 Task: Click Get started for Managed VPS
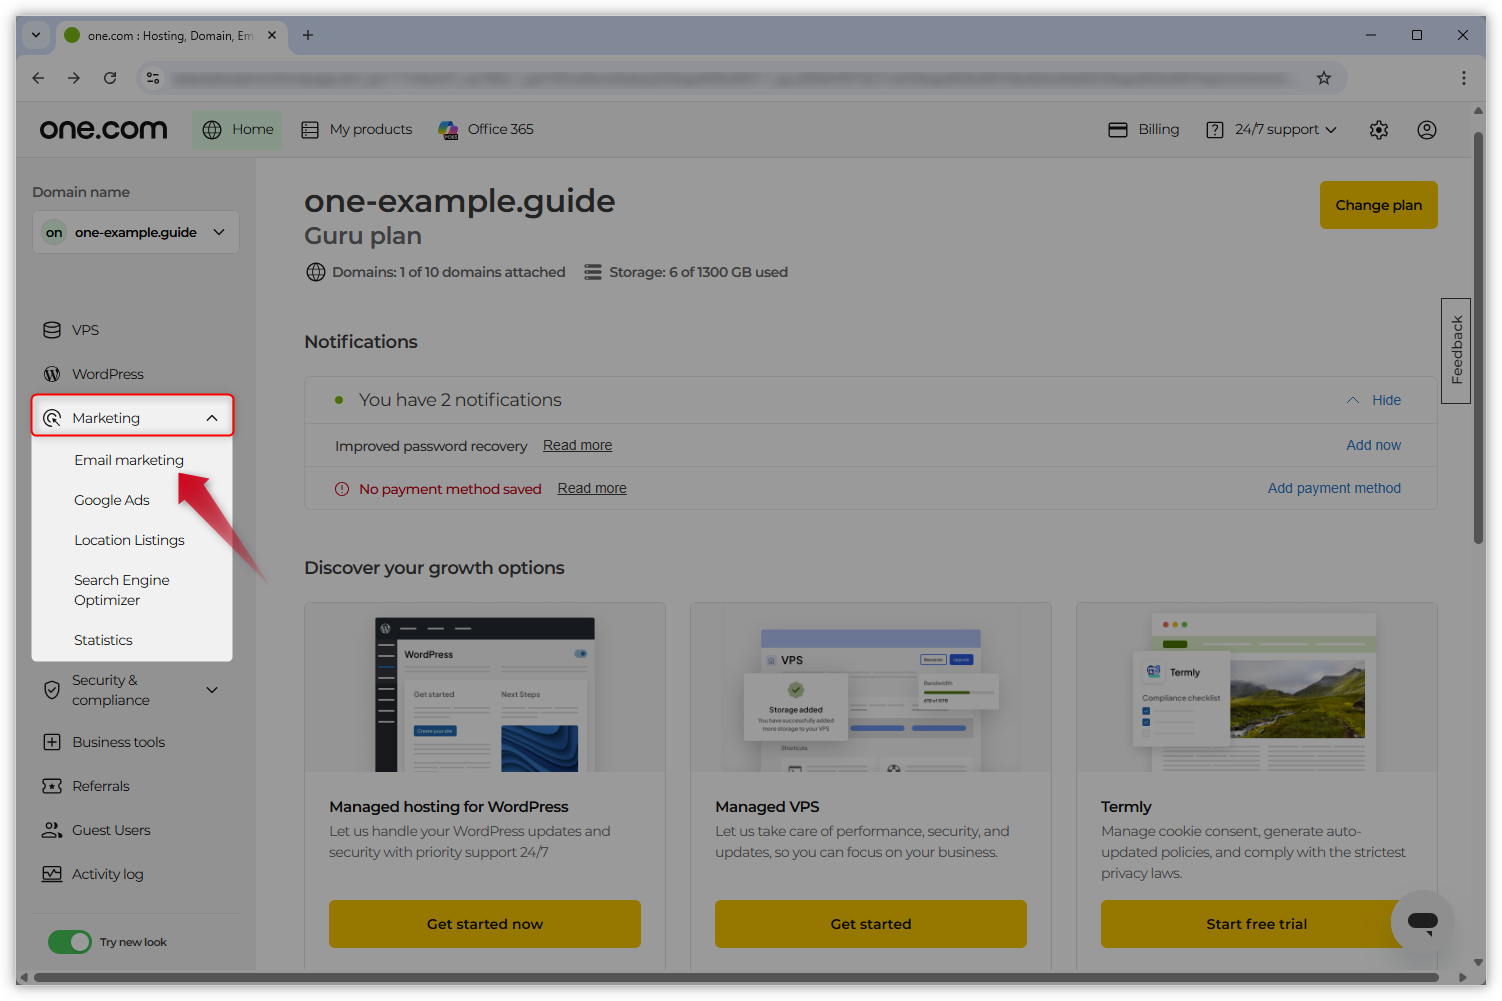click(x=871, y=924)
